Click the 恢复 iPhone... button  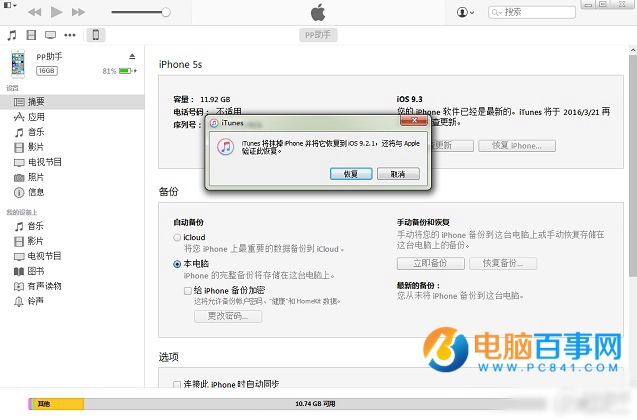tap(517, 146)
